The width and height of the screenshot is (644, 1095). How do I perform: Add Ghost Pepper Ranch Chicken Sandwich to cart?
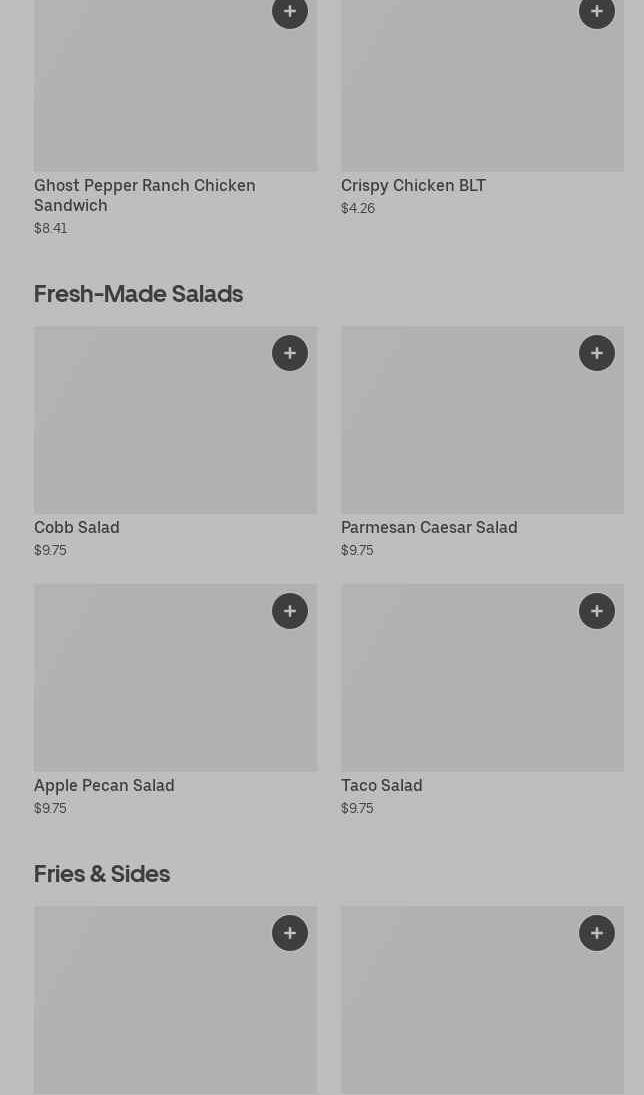289,12
